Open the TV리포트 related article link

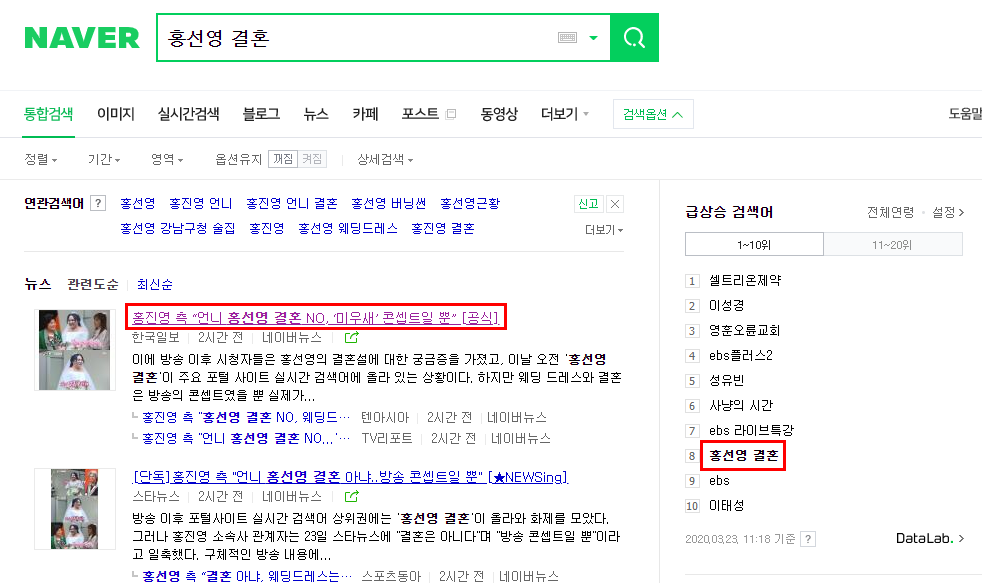pyautogui.click(x=246, y=438)
